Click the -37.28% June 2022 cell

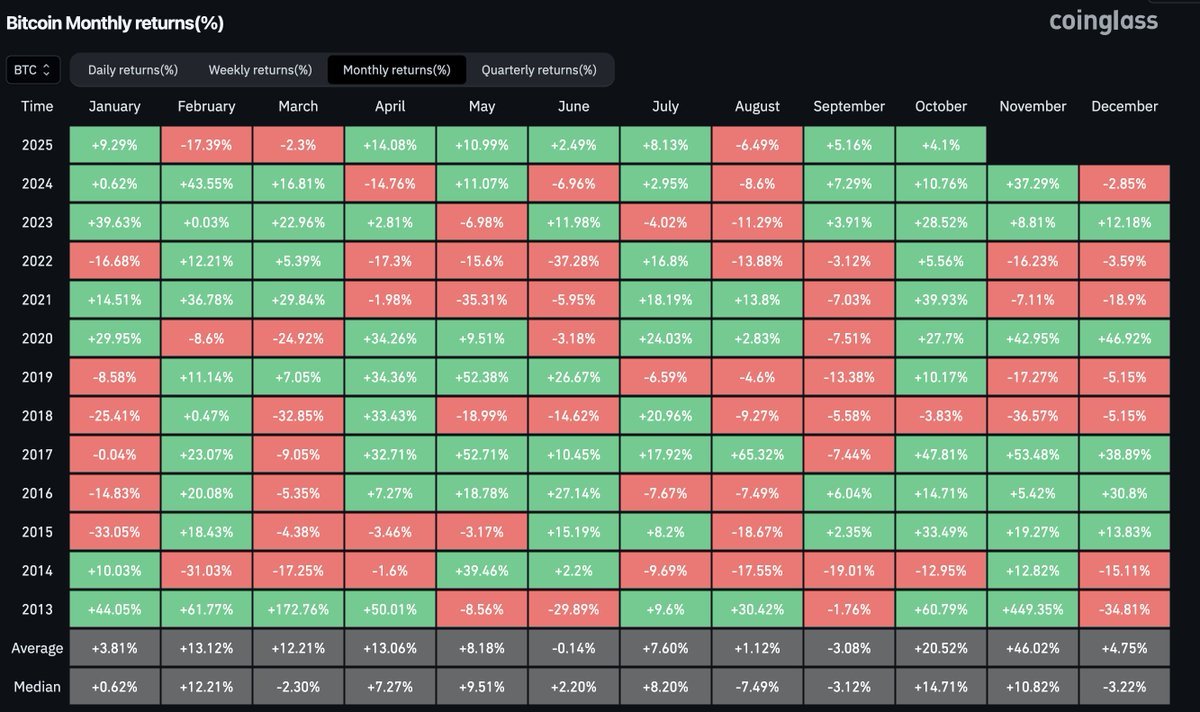point(573,260)
